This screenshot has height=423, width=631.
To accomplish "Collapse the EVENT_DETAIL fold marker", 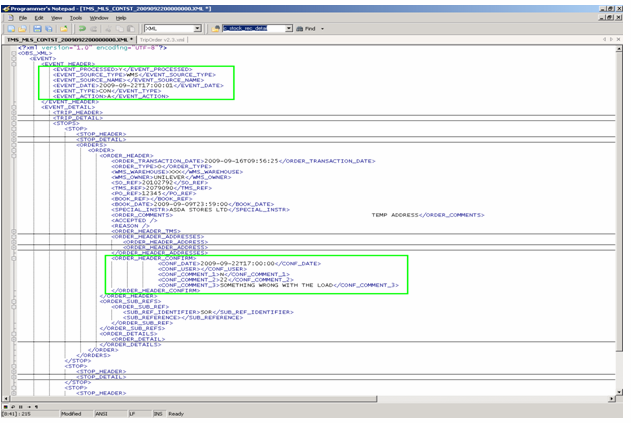I will 14,107.
